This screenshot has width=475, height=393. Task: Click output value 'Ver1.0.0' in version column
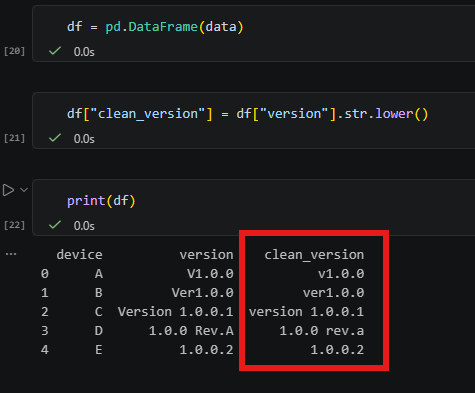203,293
